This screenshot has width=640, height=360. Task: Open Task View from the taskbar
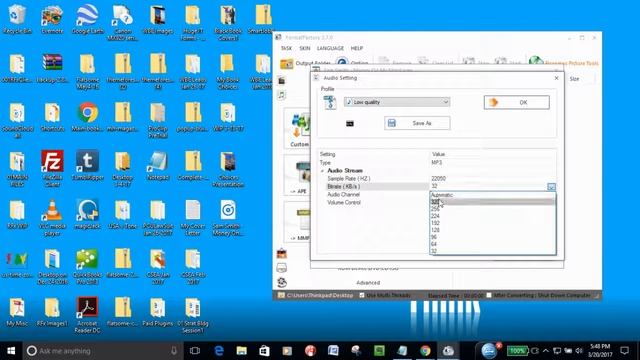point(195,351)
